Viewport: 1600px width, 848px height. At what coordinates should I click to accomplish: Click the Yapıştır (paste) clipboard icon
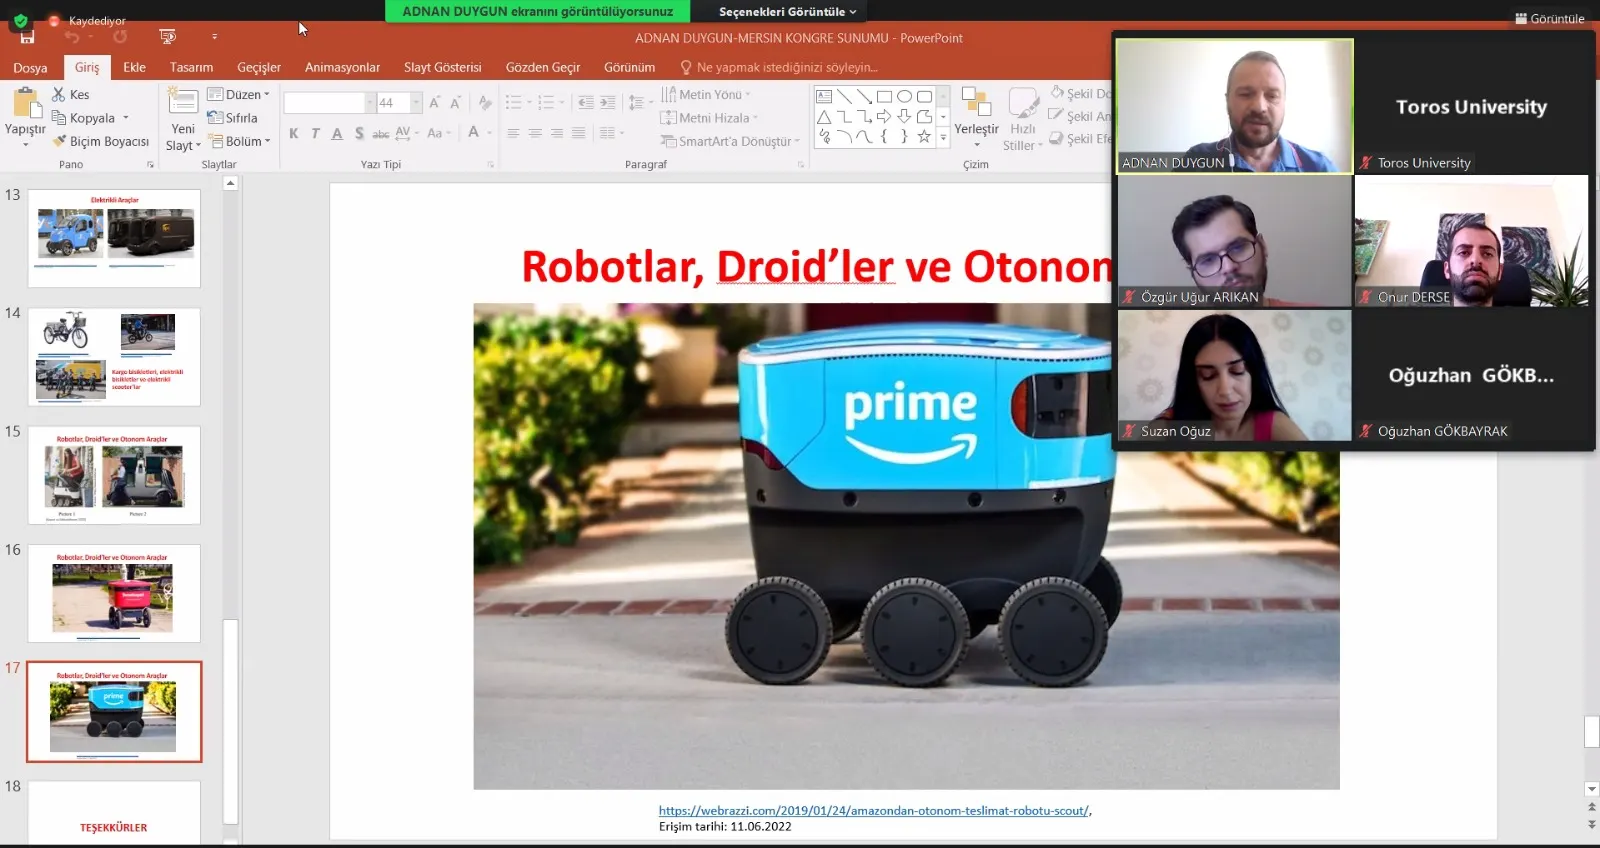pos(25,103)
